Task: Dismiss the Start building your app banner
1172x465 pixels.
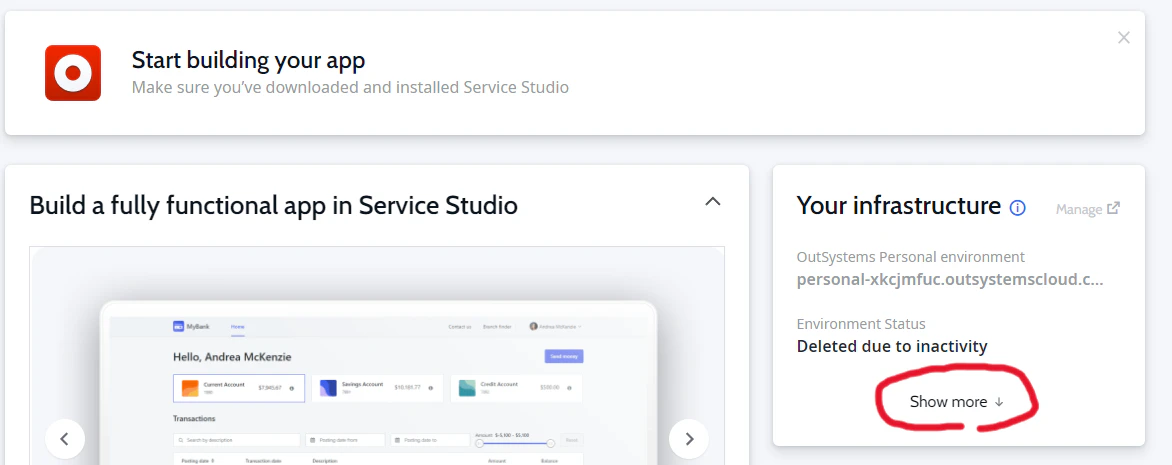Action: click(x=1123, y=37)
